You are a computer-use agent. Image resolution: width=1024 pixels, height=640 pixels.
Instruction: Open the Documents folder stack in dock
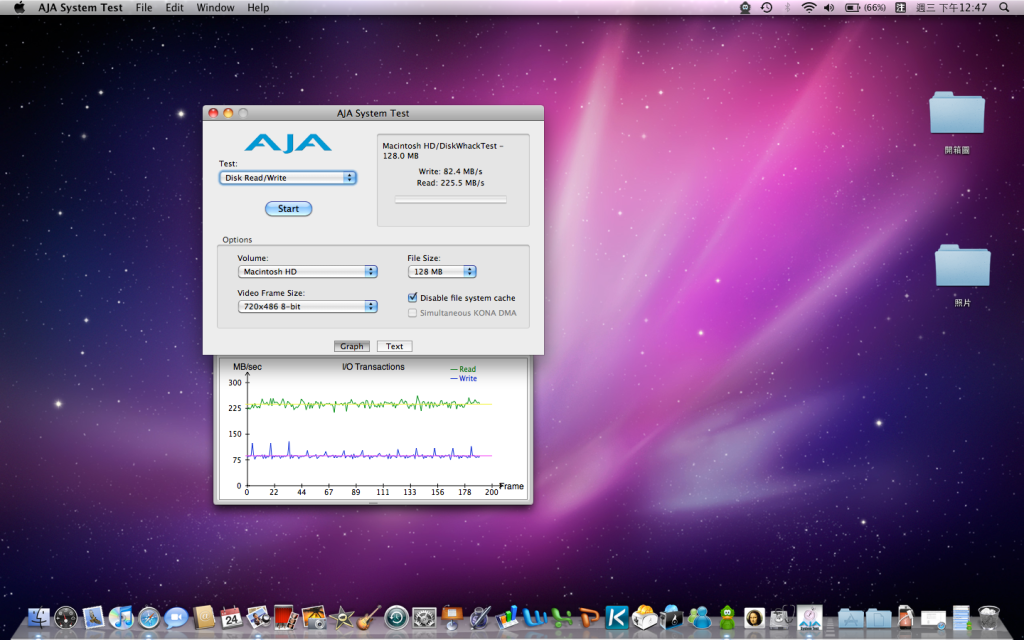(878, 616)
